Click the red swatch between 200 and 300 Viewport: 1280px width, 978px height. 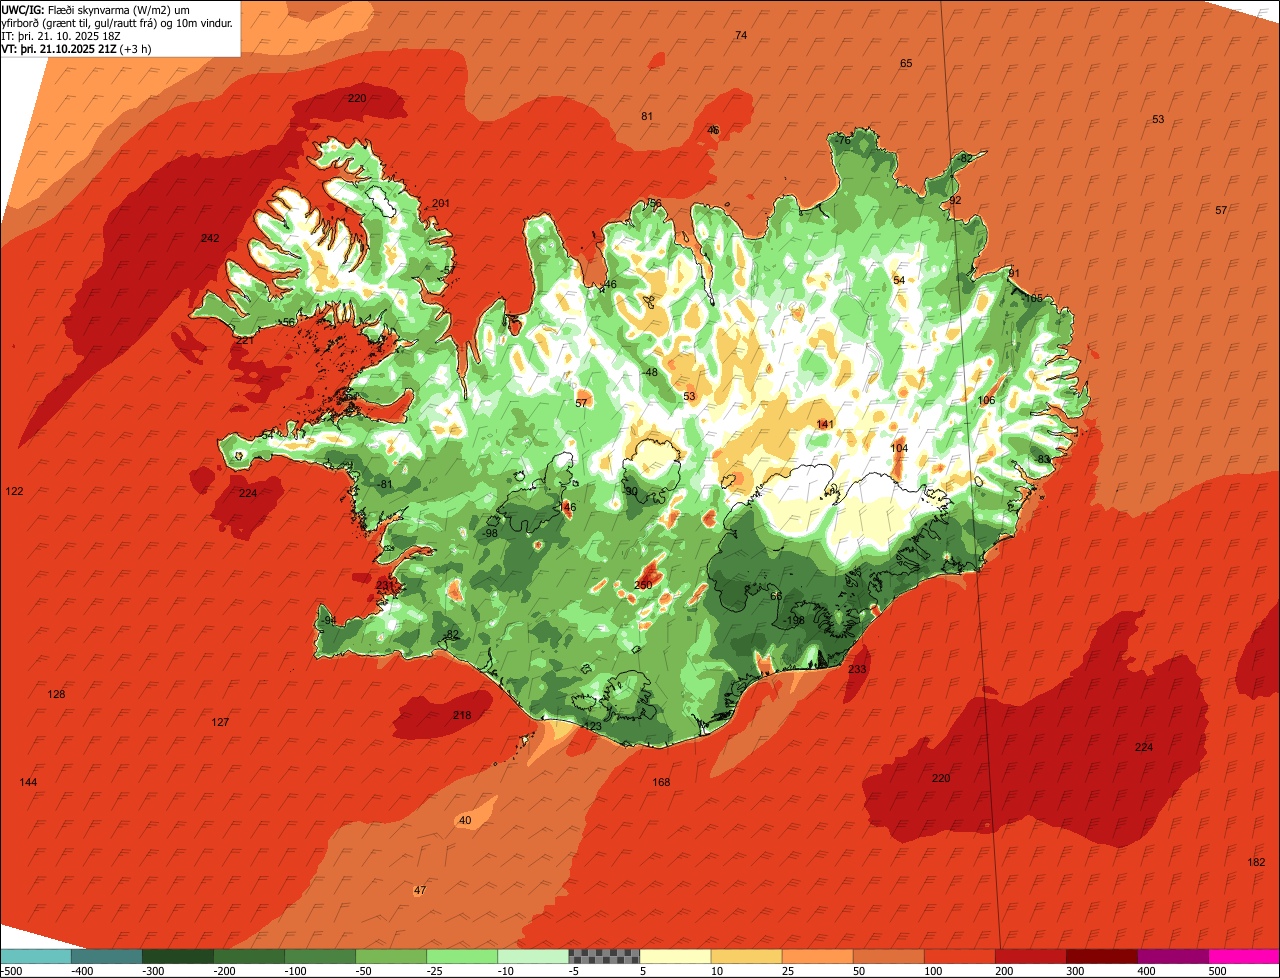(1030, 956)
